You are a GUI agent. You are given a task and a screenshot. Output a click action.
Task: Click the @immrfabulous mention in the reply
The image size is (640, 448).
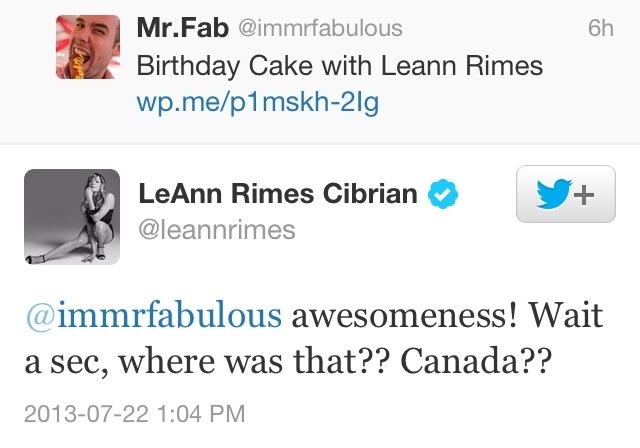153,316
